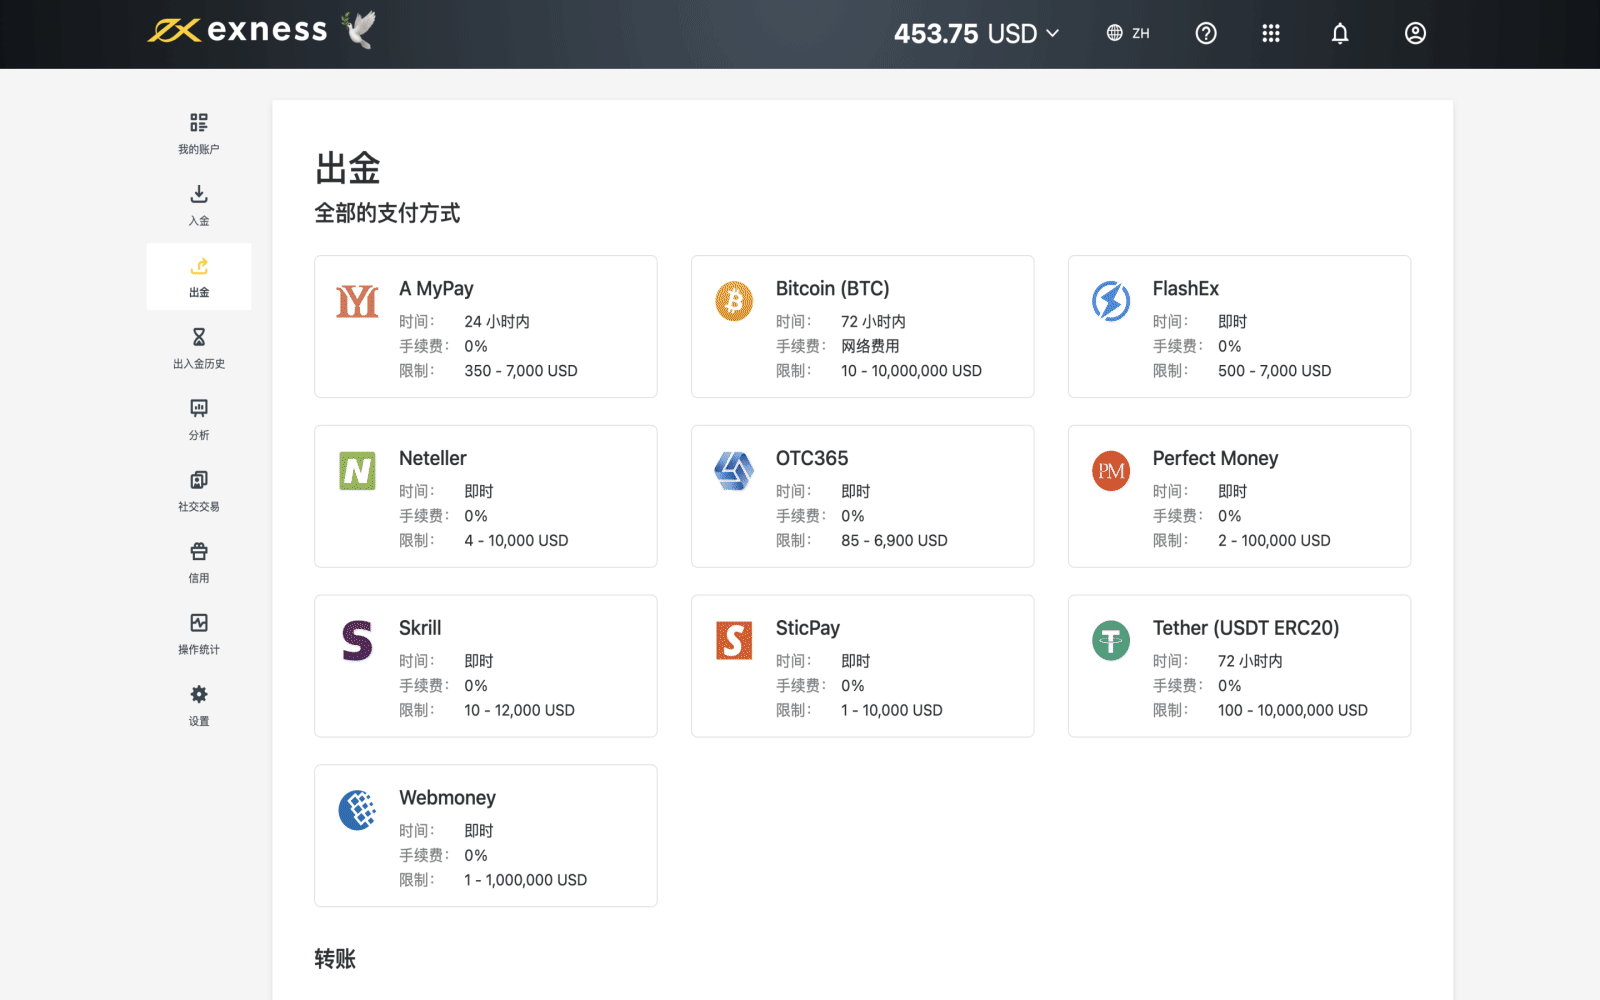Expand the 453.75 USD balance dropdown
The width and height of the screenshot is (1600, 1000).
point(976,33)
